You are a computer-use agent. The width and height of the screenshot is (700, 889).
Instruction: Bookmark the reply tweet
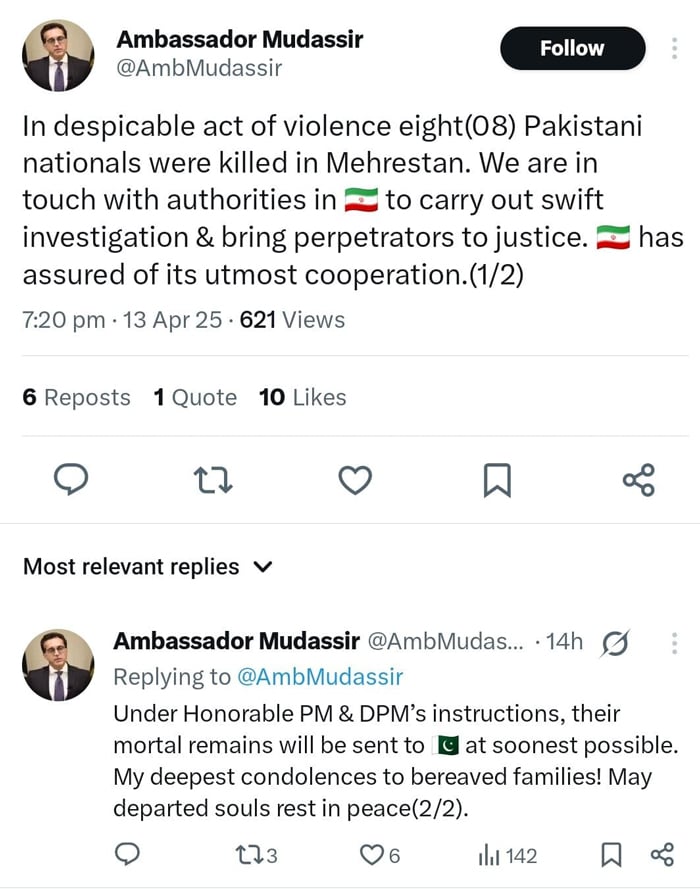pyautogui.click(x=610, y=856)
